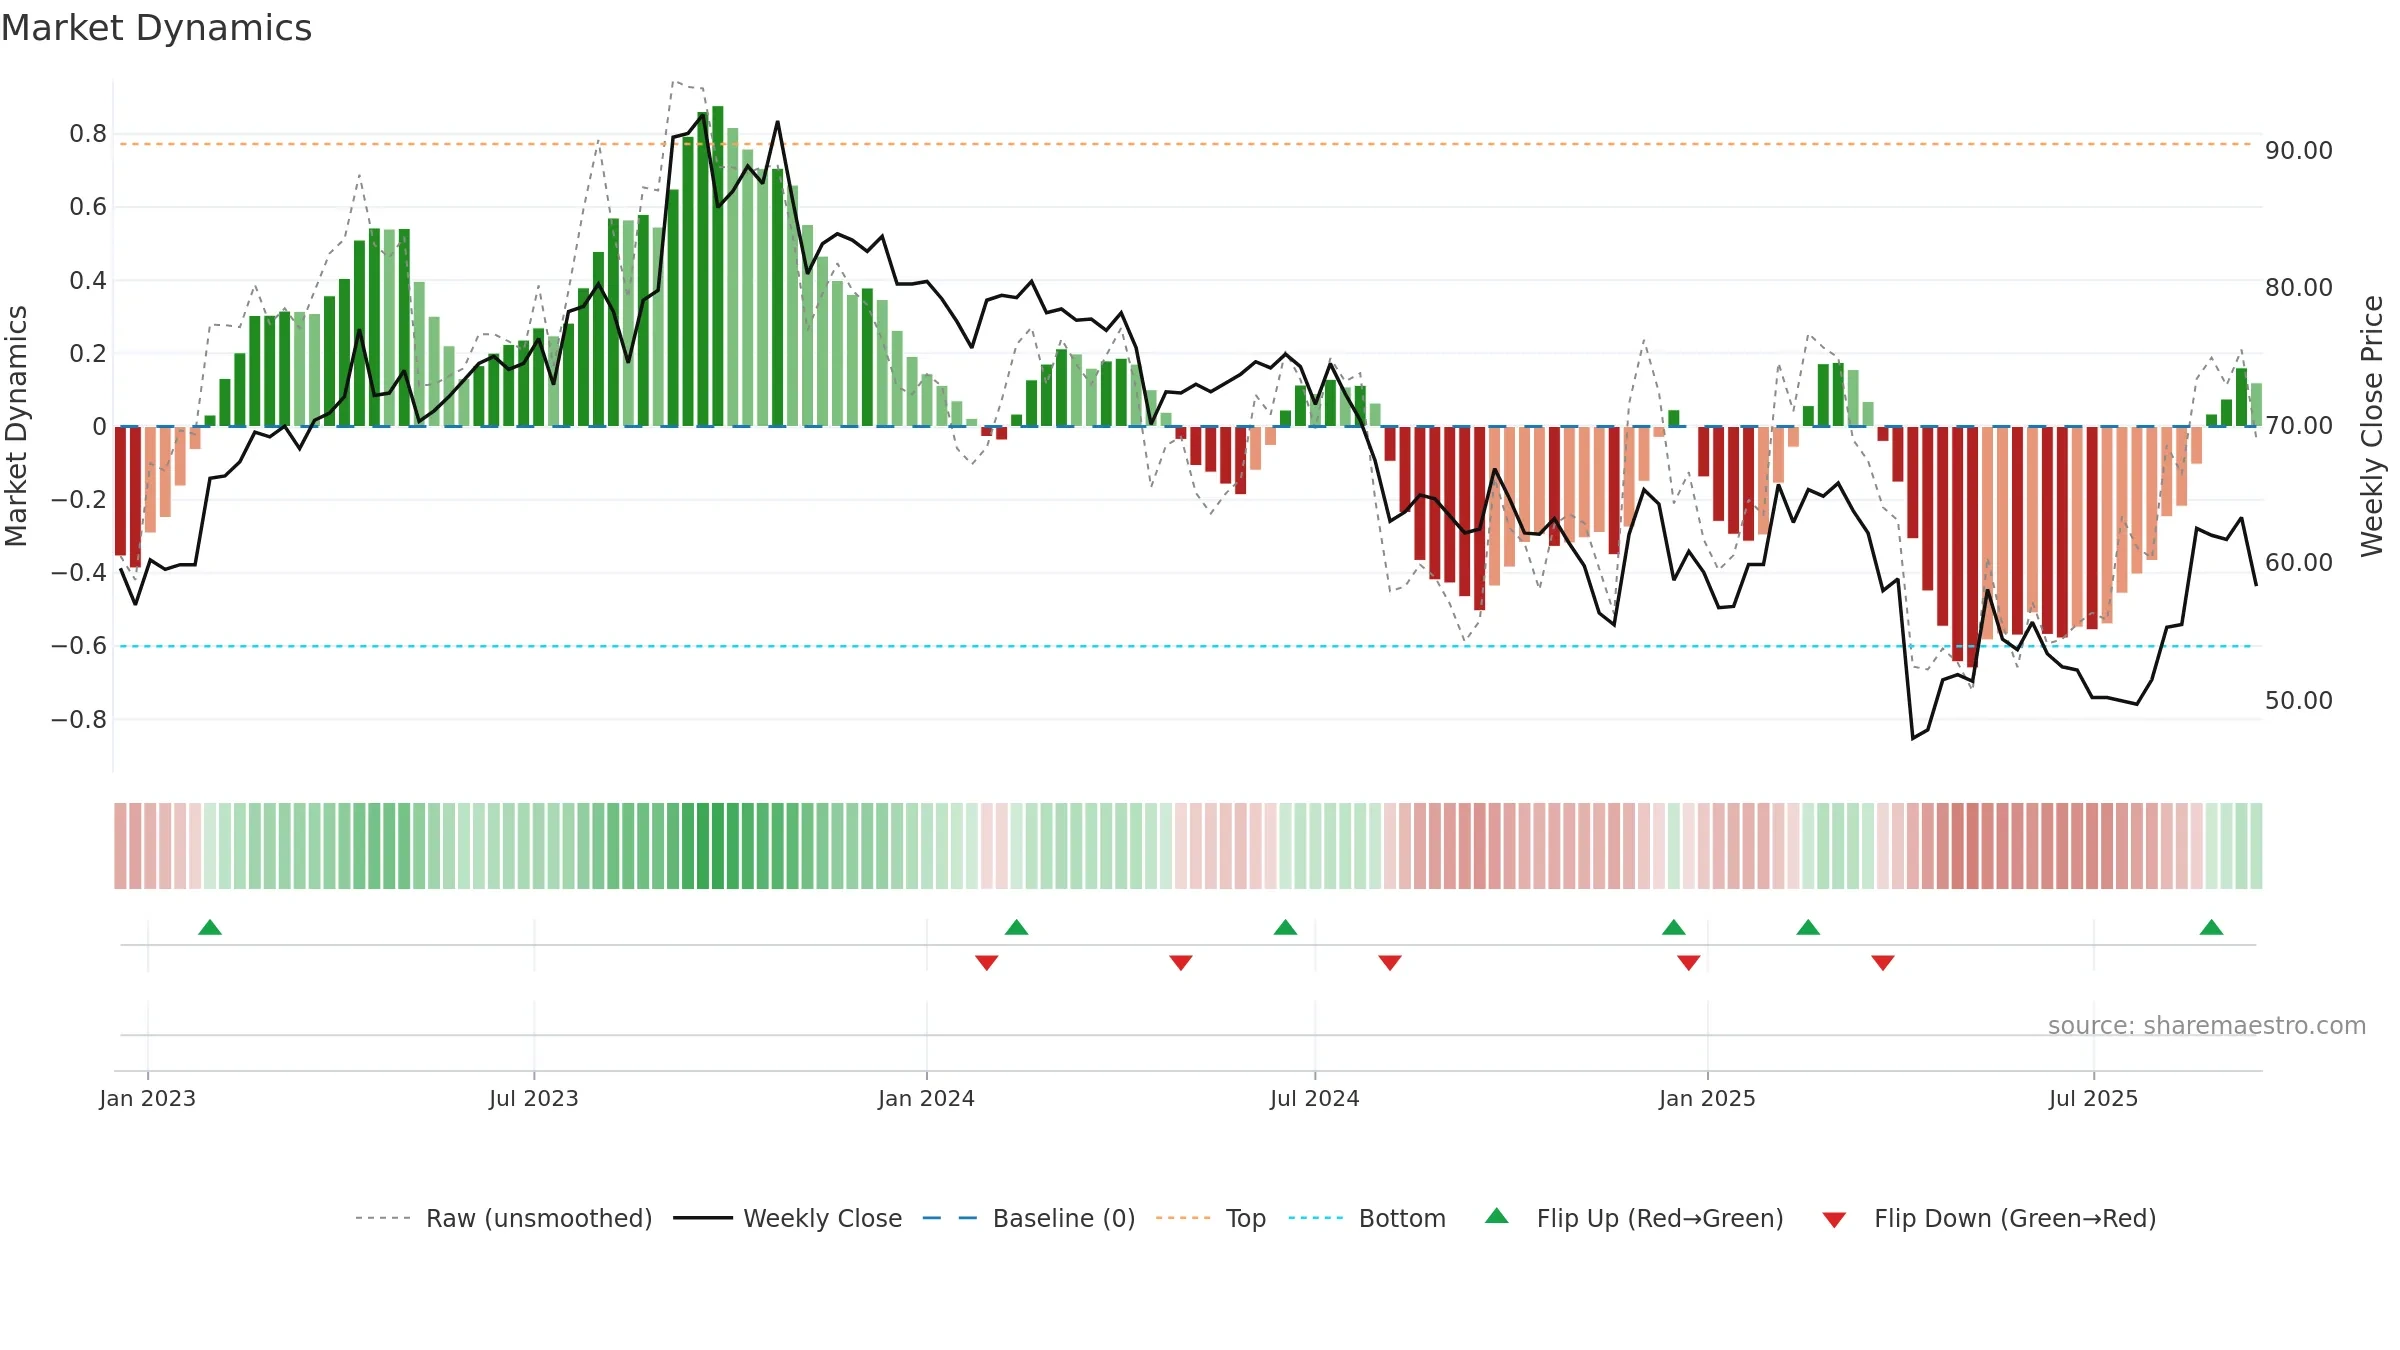Click the third green flip-up triangle before Jul 2024
Image resolution: width=2400 pixels, height=1350 pixels.
[x=1285, y=928]
